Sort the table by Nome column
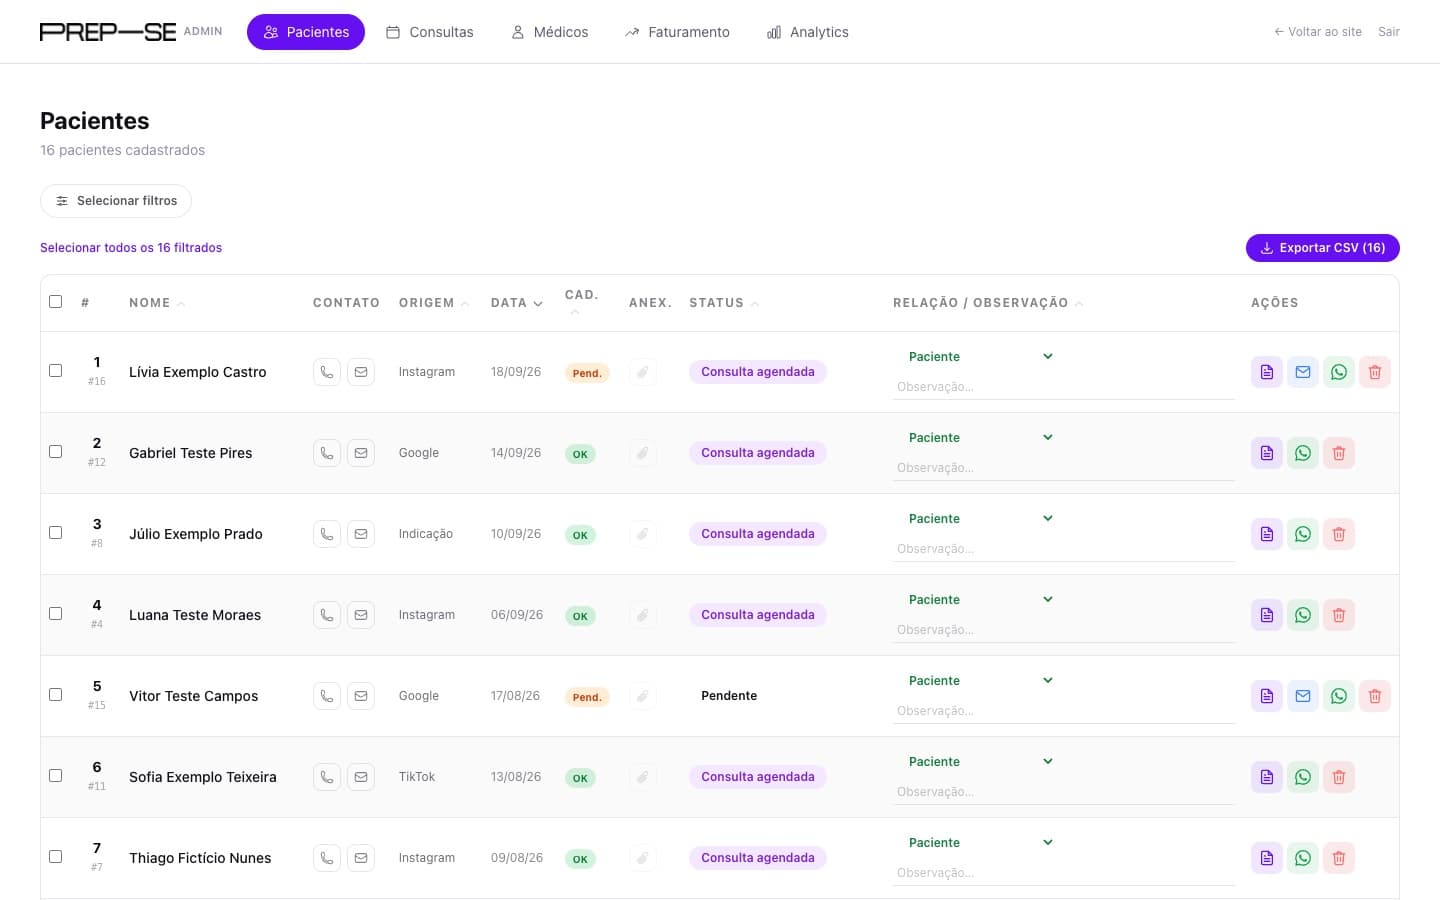The width and height of the screenshot is (1440, 900). [157, 303]
